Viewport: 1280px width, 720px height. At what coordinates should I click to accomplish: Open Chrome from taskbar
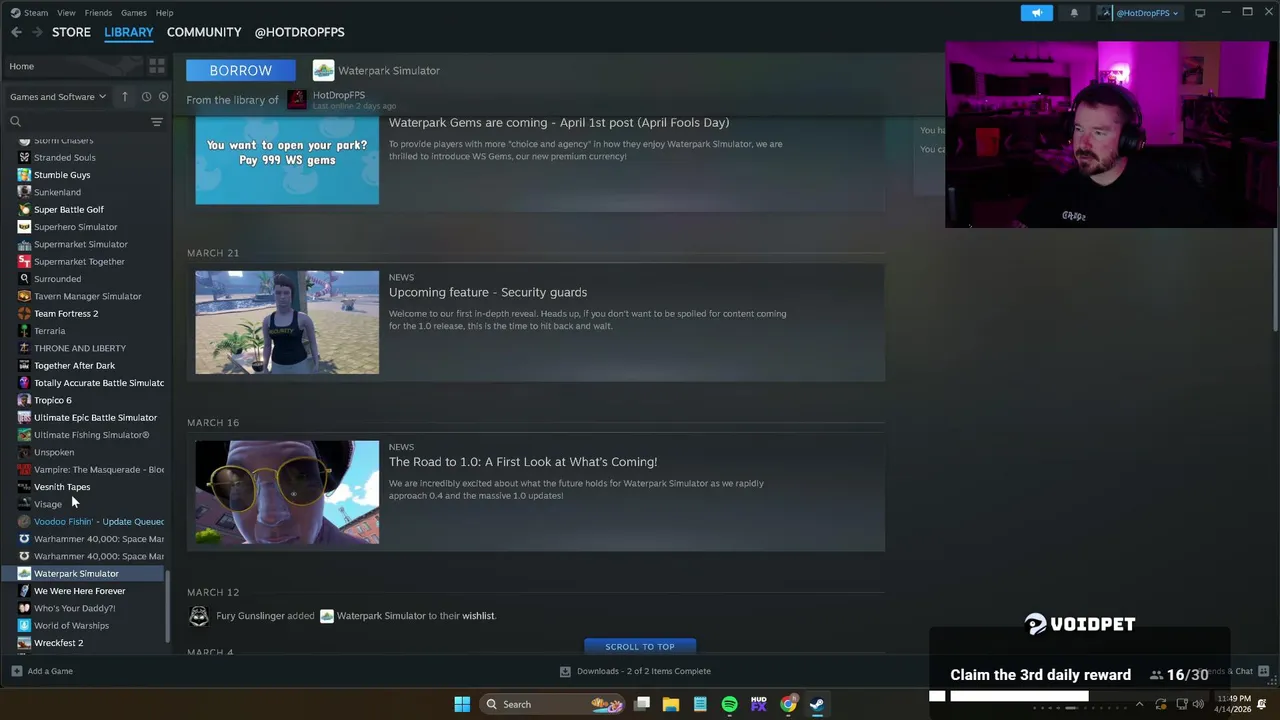(788, 704)
